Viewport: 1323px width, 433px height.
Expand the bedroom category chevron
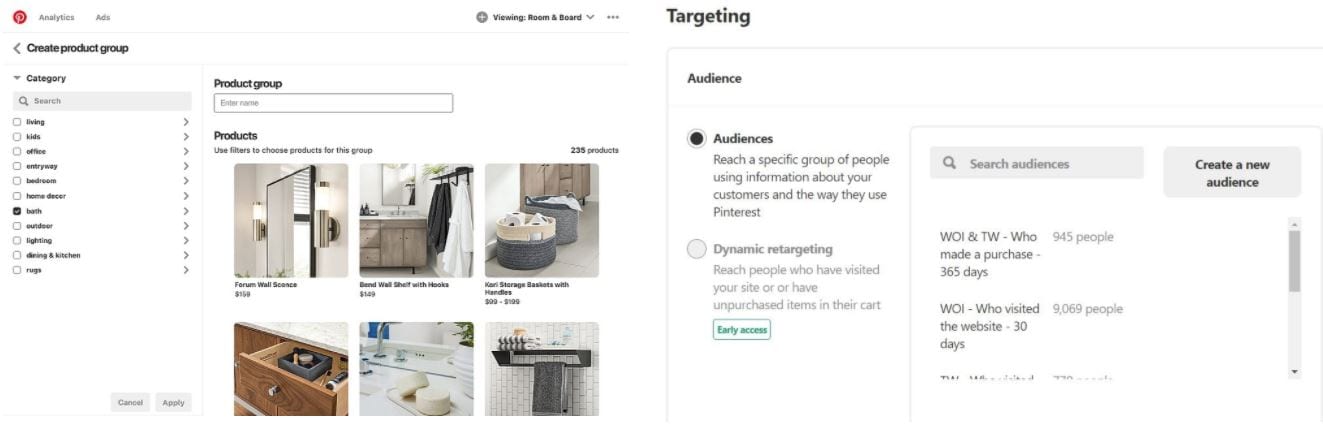point(186,181)
